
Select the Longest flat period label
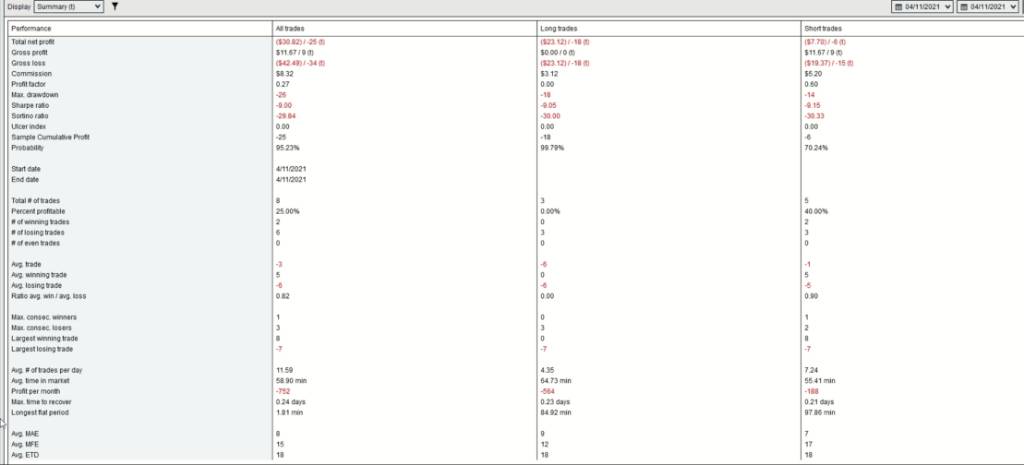(40, 412)
